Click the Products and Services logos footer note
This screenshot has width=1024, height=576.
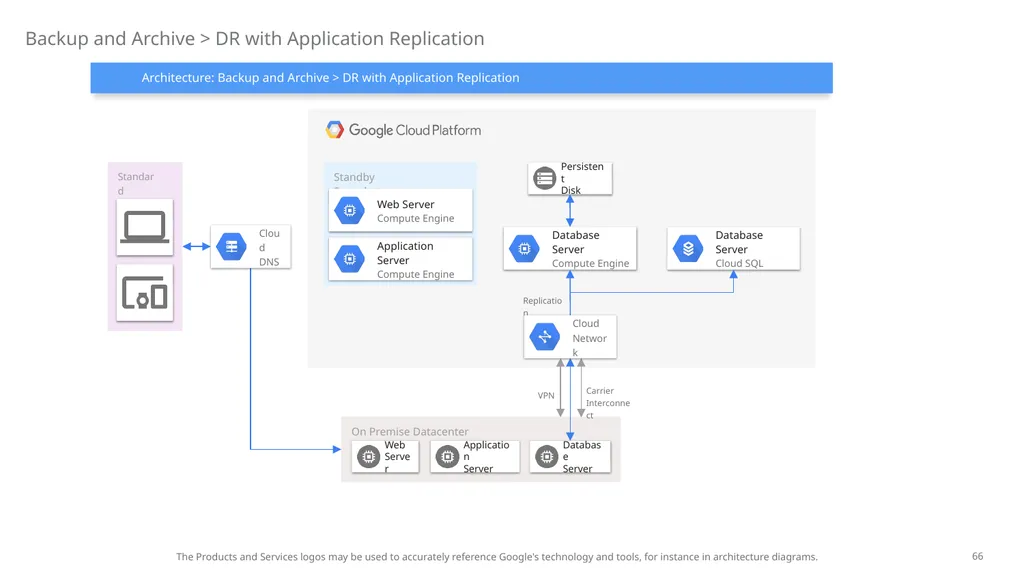tap(497, 557)
